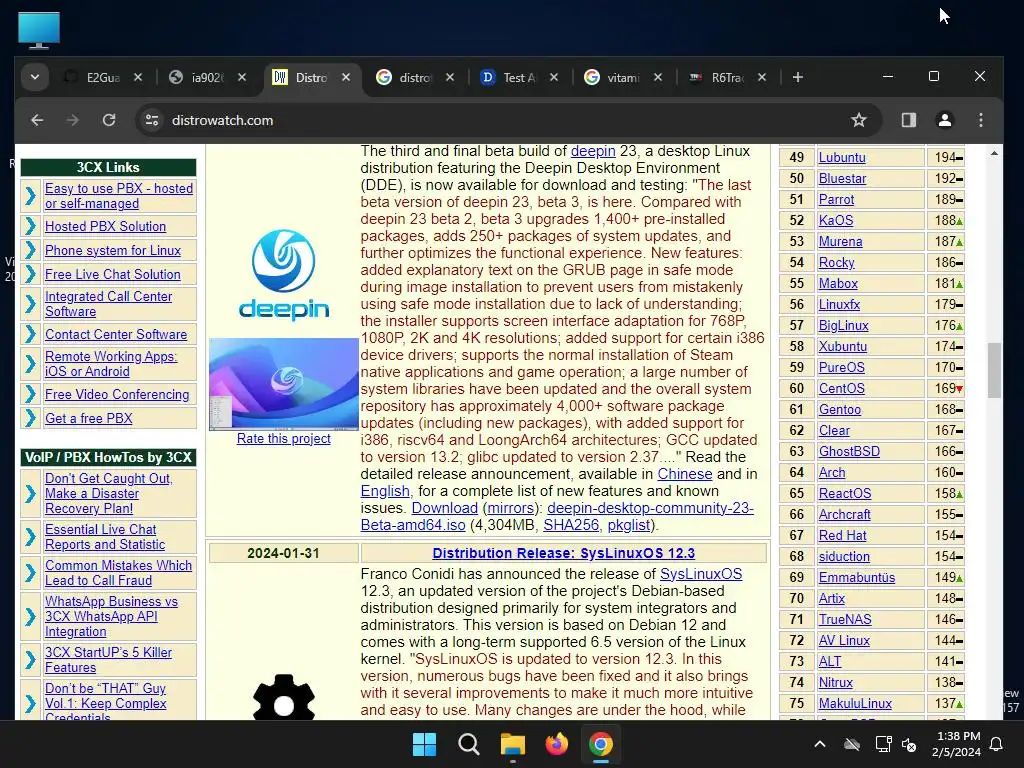Open Contact Center Software link
Image resolution: width=1024 pixels, height=768 pixels.
coord(116,334)
